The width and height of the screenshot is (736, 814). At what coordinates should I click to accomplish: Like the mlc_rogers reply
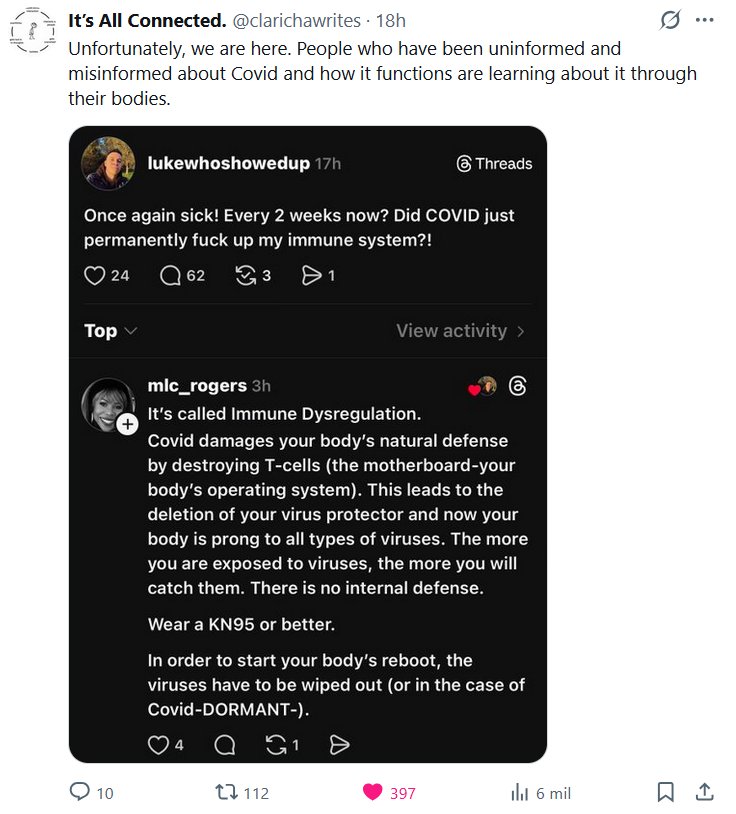pyautogui.click(x=159, y=744)
